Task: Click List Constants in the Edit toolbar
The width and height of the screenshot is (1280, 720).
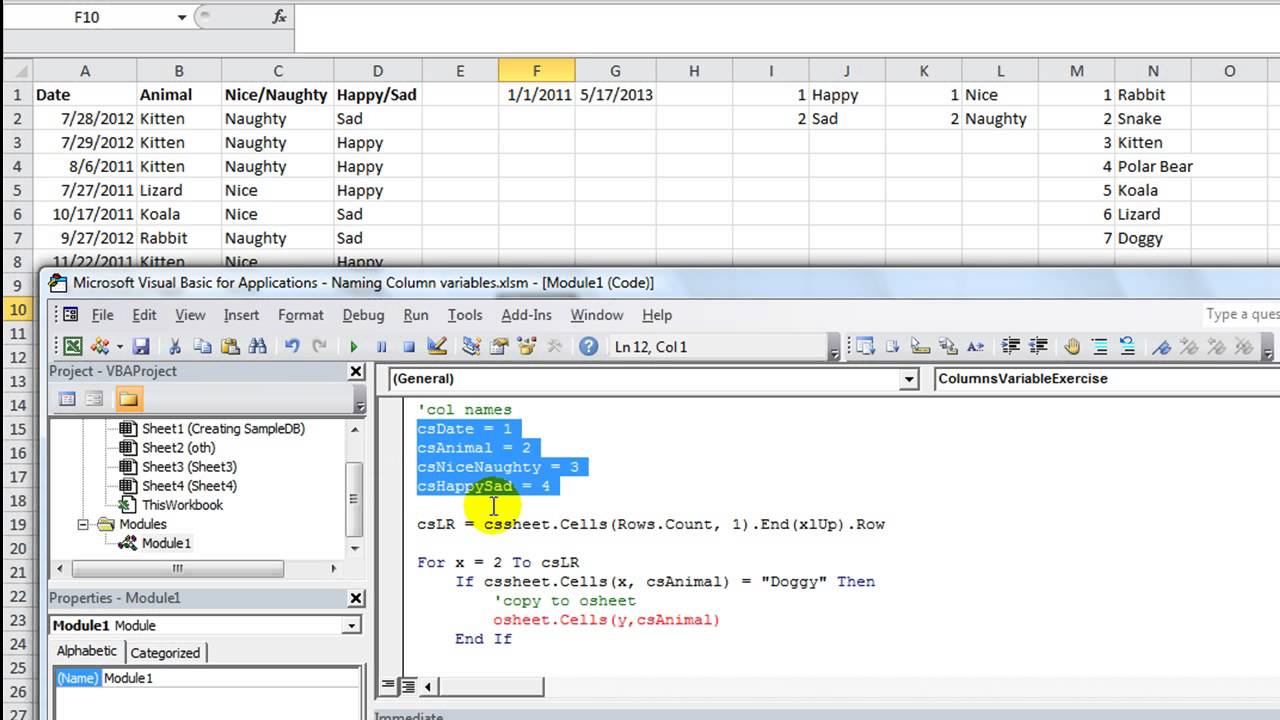Action: 894,347
